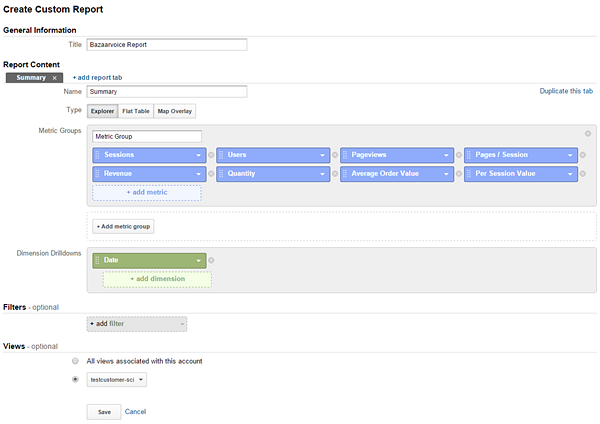This screenshot has width=600, height=424.
Task: Choose the Explorer report type
Action: click(x=103, y=111)
